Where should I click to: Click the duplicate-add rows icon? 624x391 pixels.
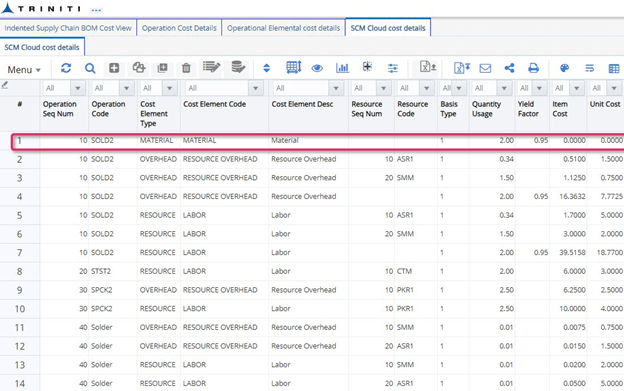(162, 68)
